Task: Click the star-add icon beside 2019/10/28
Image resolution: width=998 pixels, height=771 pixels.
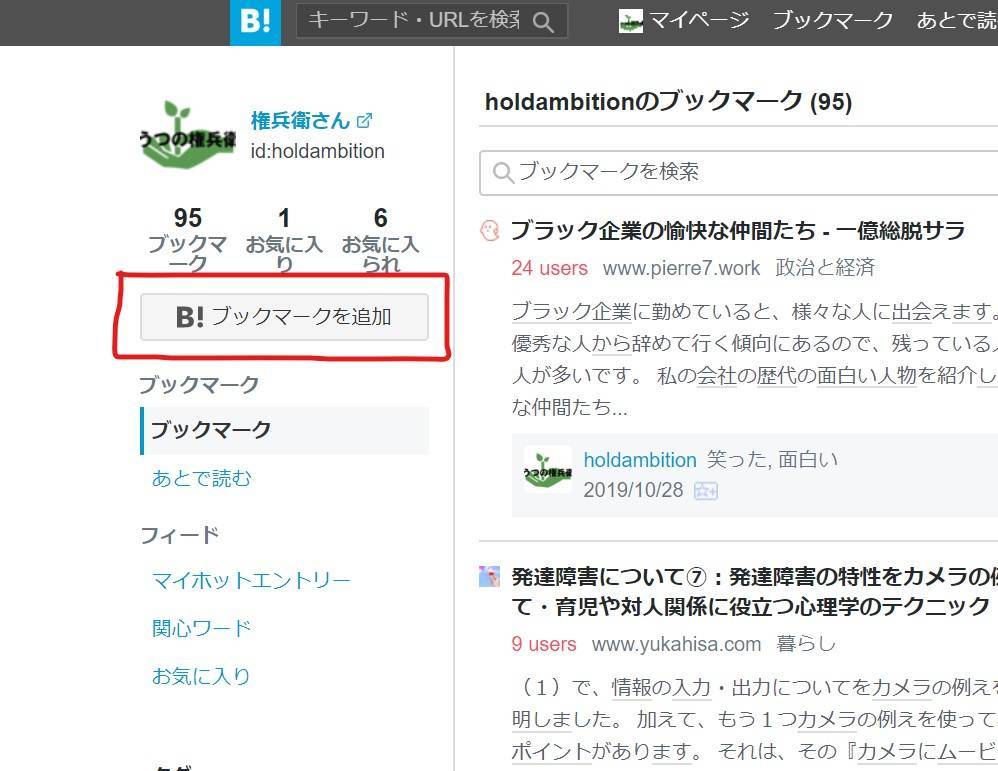Action: pyautogui.click(x=705, y=491)
